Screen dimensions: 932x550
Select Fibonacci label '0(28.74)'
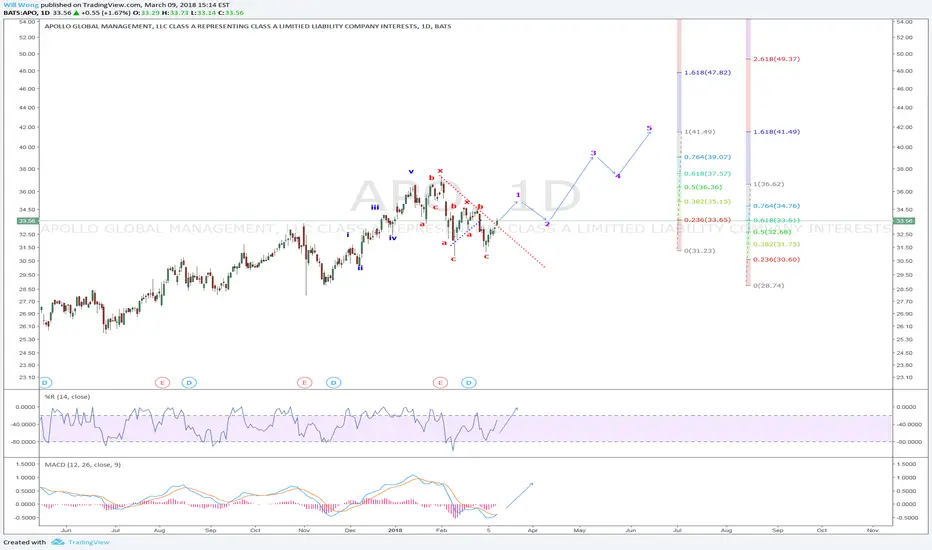coord(769,285)
